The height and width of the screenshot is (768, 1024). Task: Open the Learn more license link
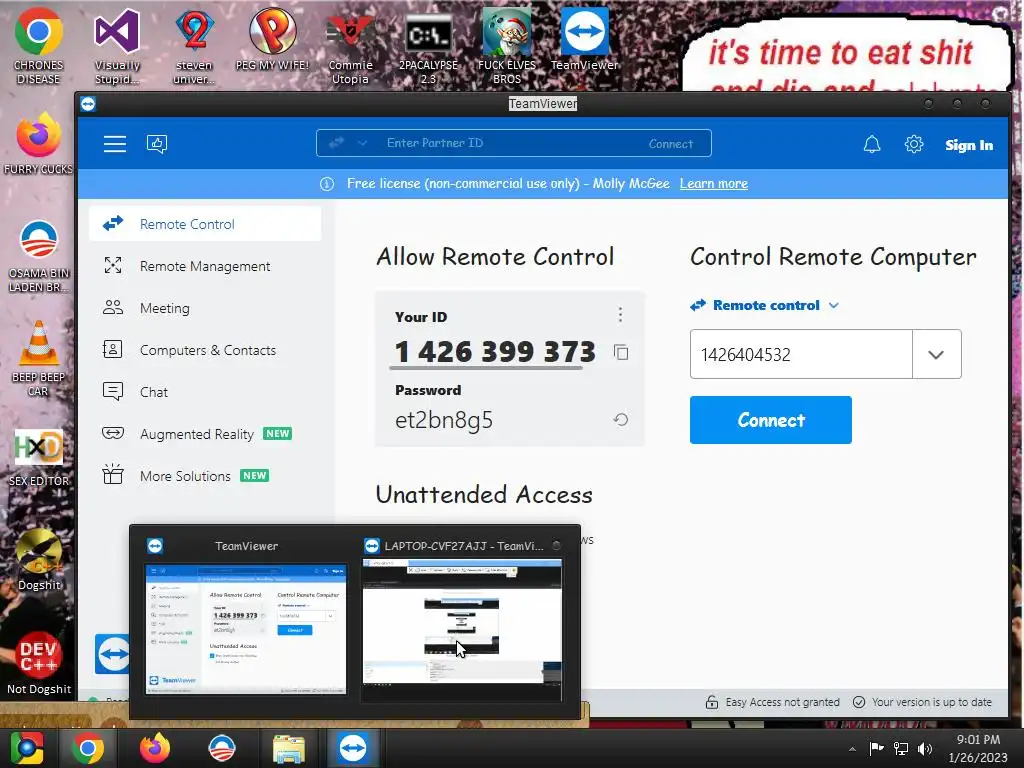point(713,184)
